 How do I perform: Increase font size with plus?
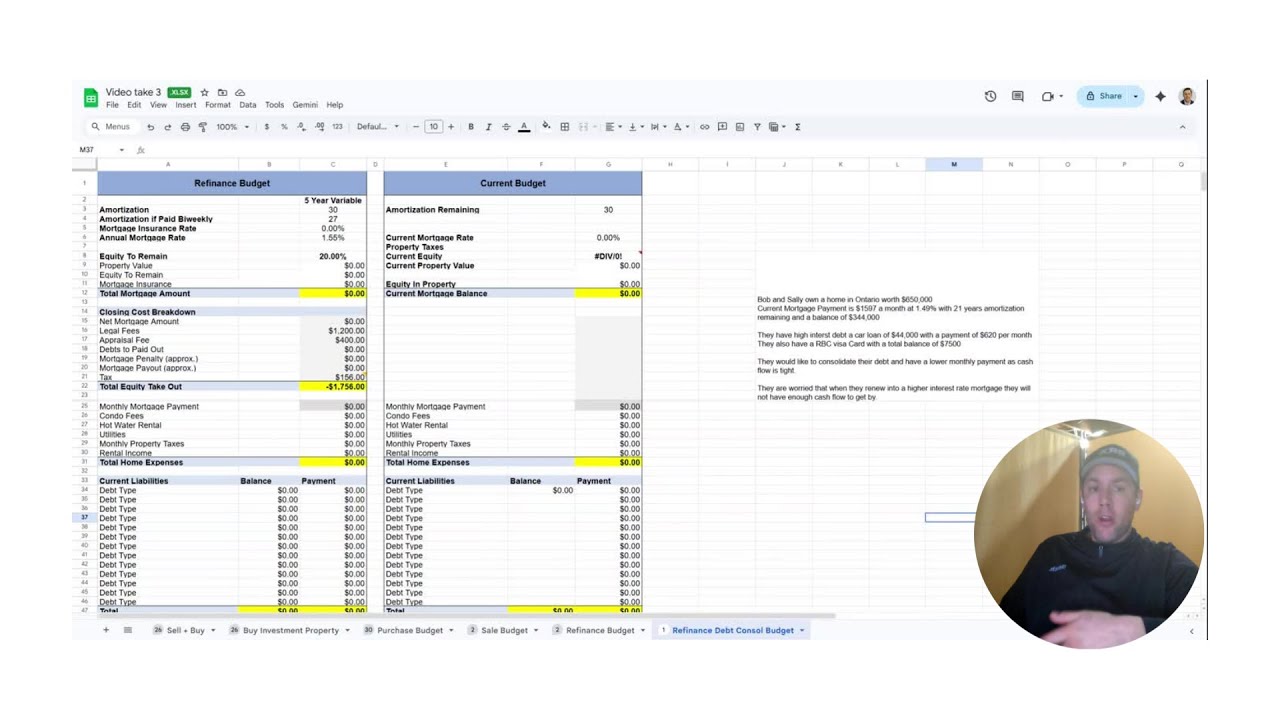(451, 127)
